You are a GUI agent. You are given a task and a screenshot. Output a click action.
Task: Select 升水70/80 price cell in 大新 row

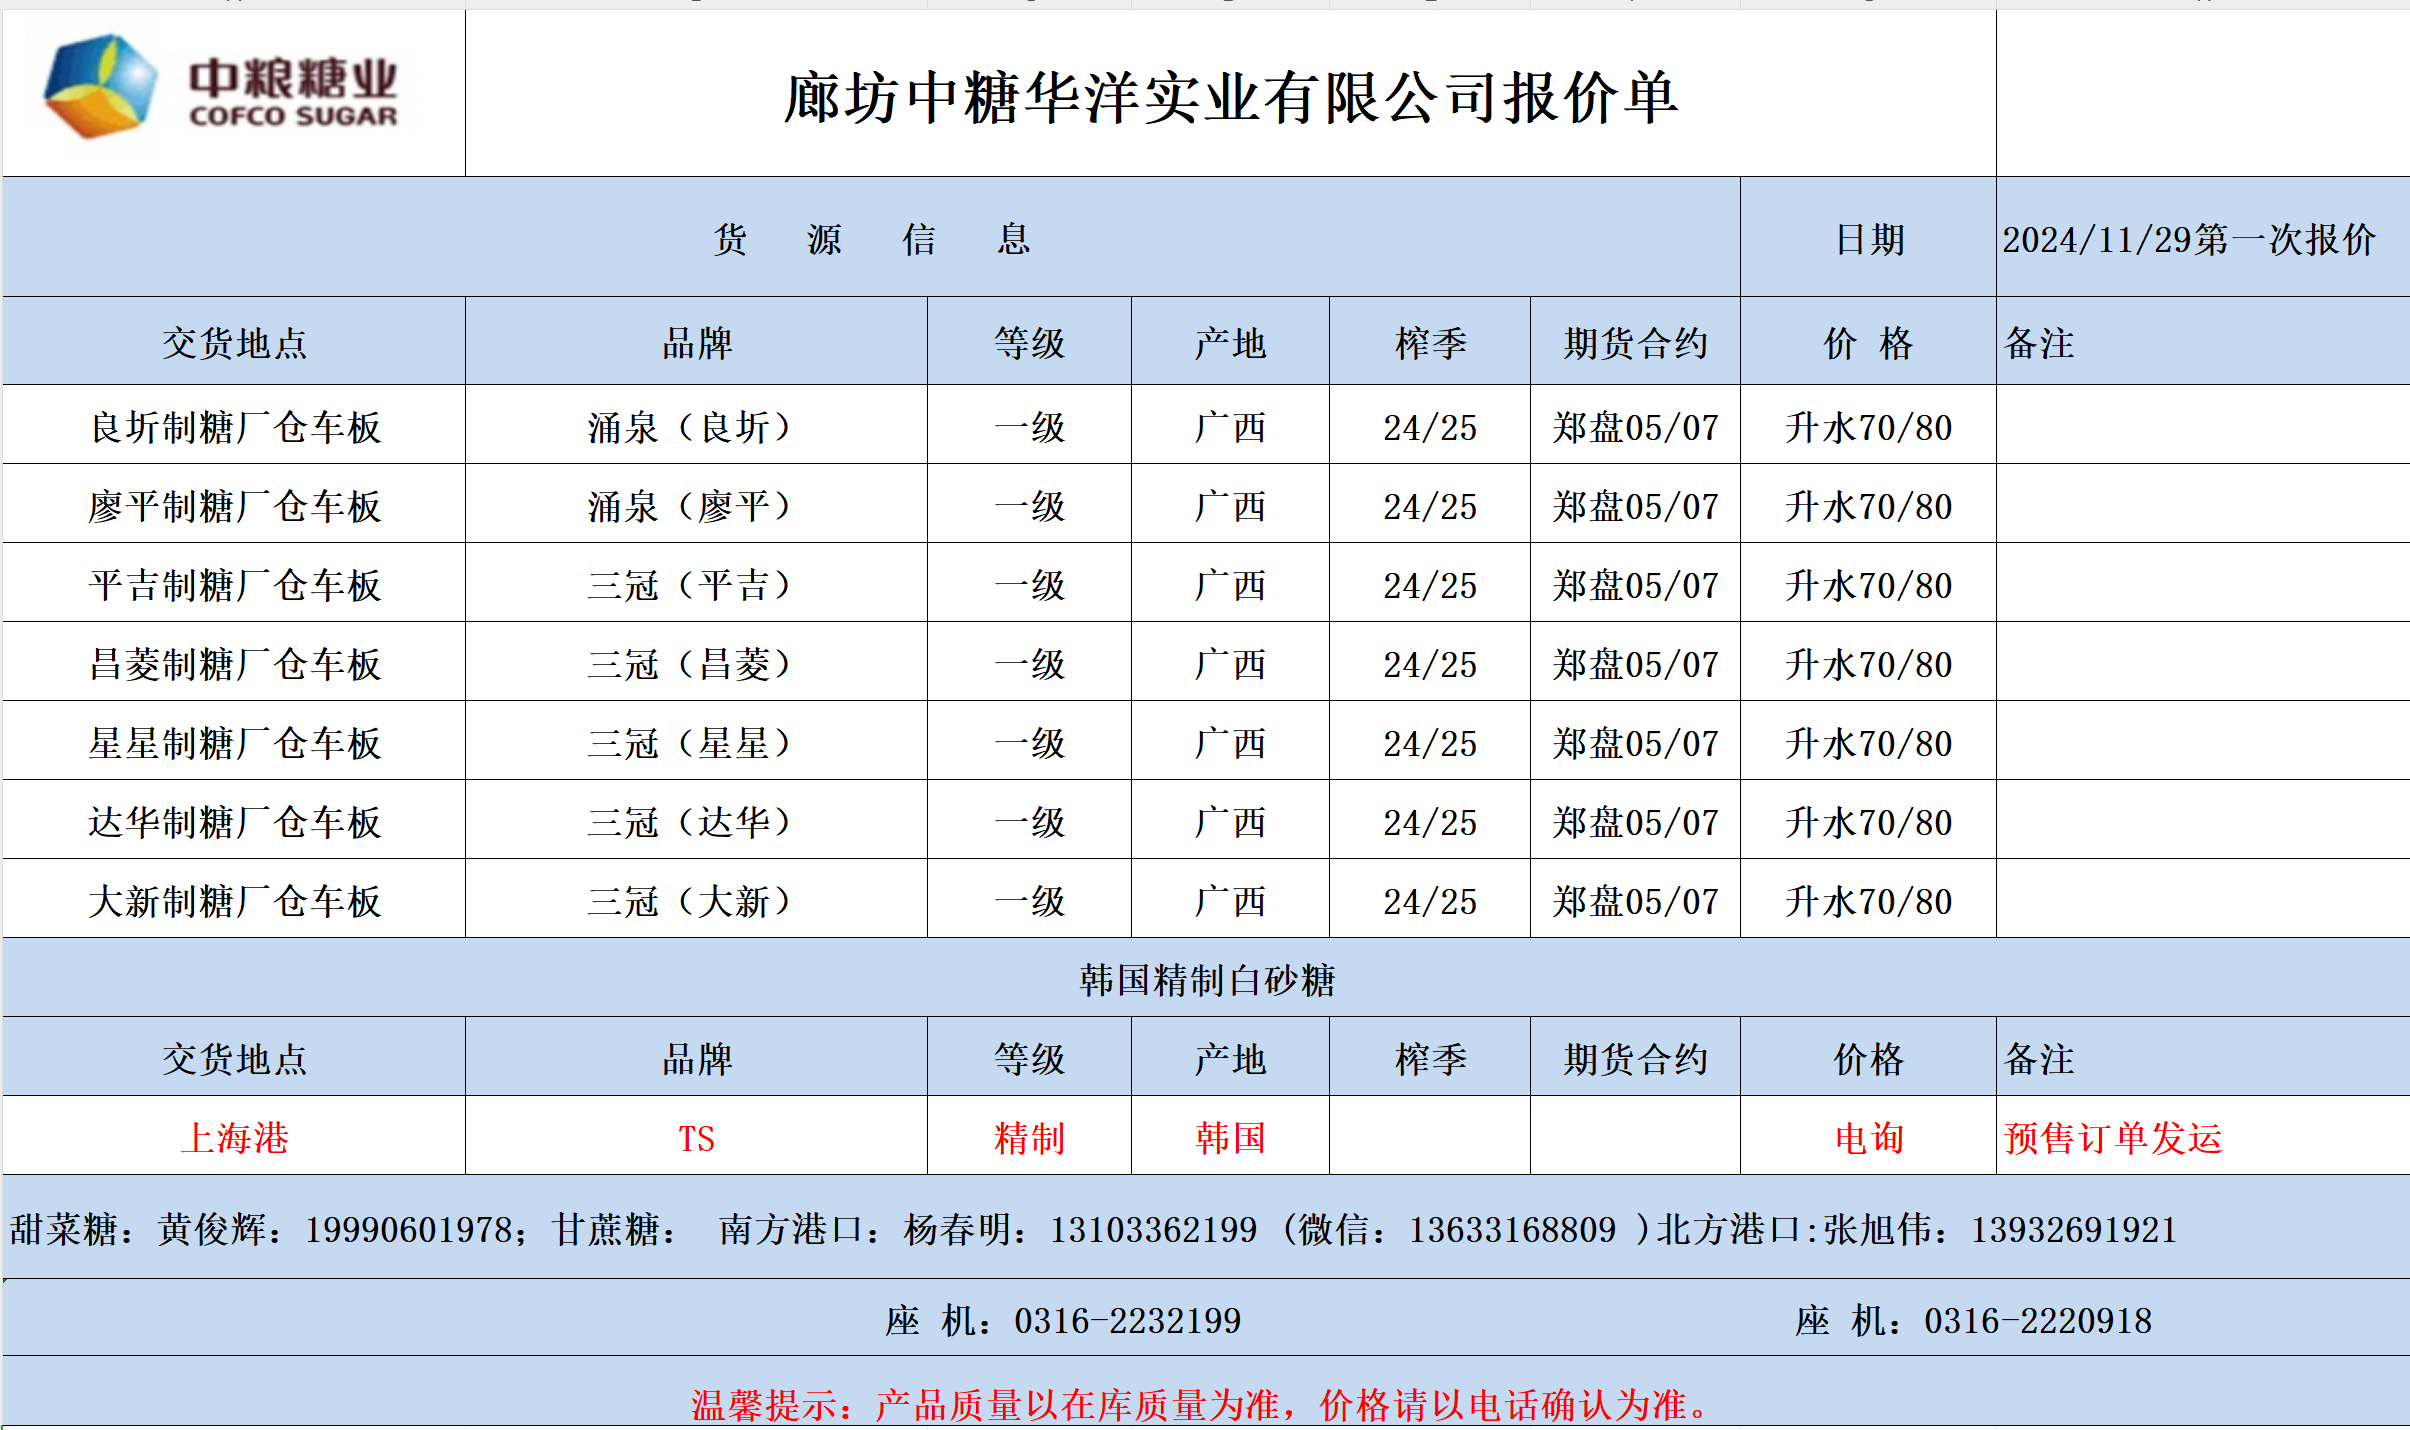(x=1868, y=901)
